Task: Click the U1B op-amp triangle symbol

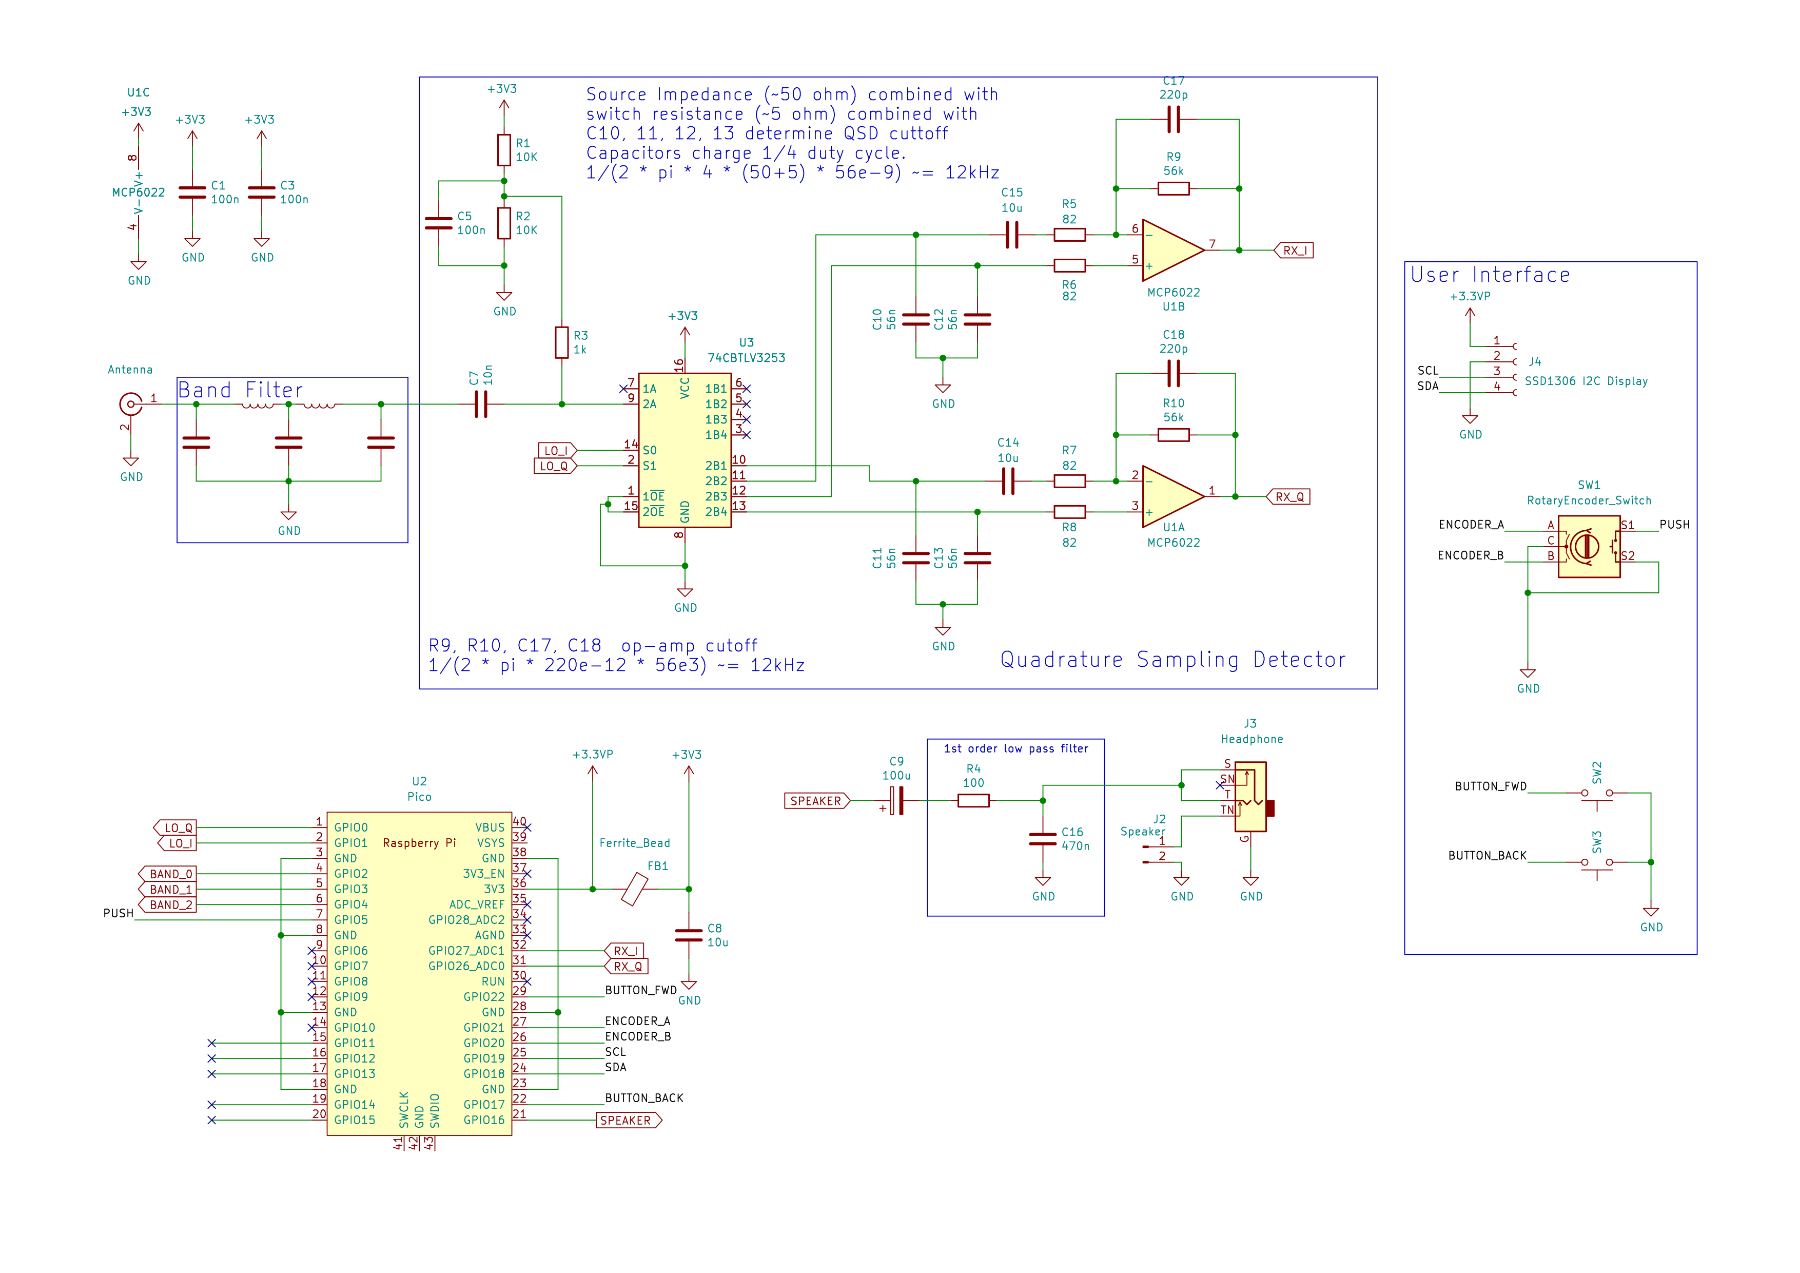Action: click(x=1171, y=250)
